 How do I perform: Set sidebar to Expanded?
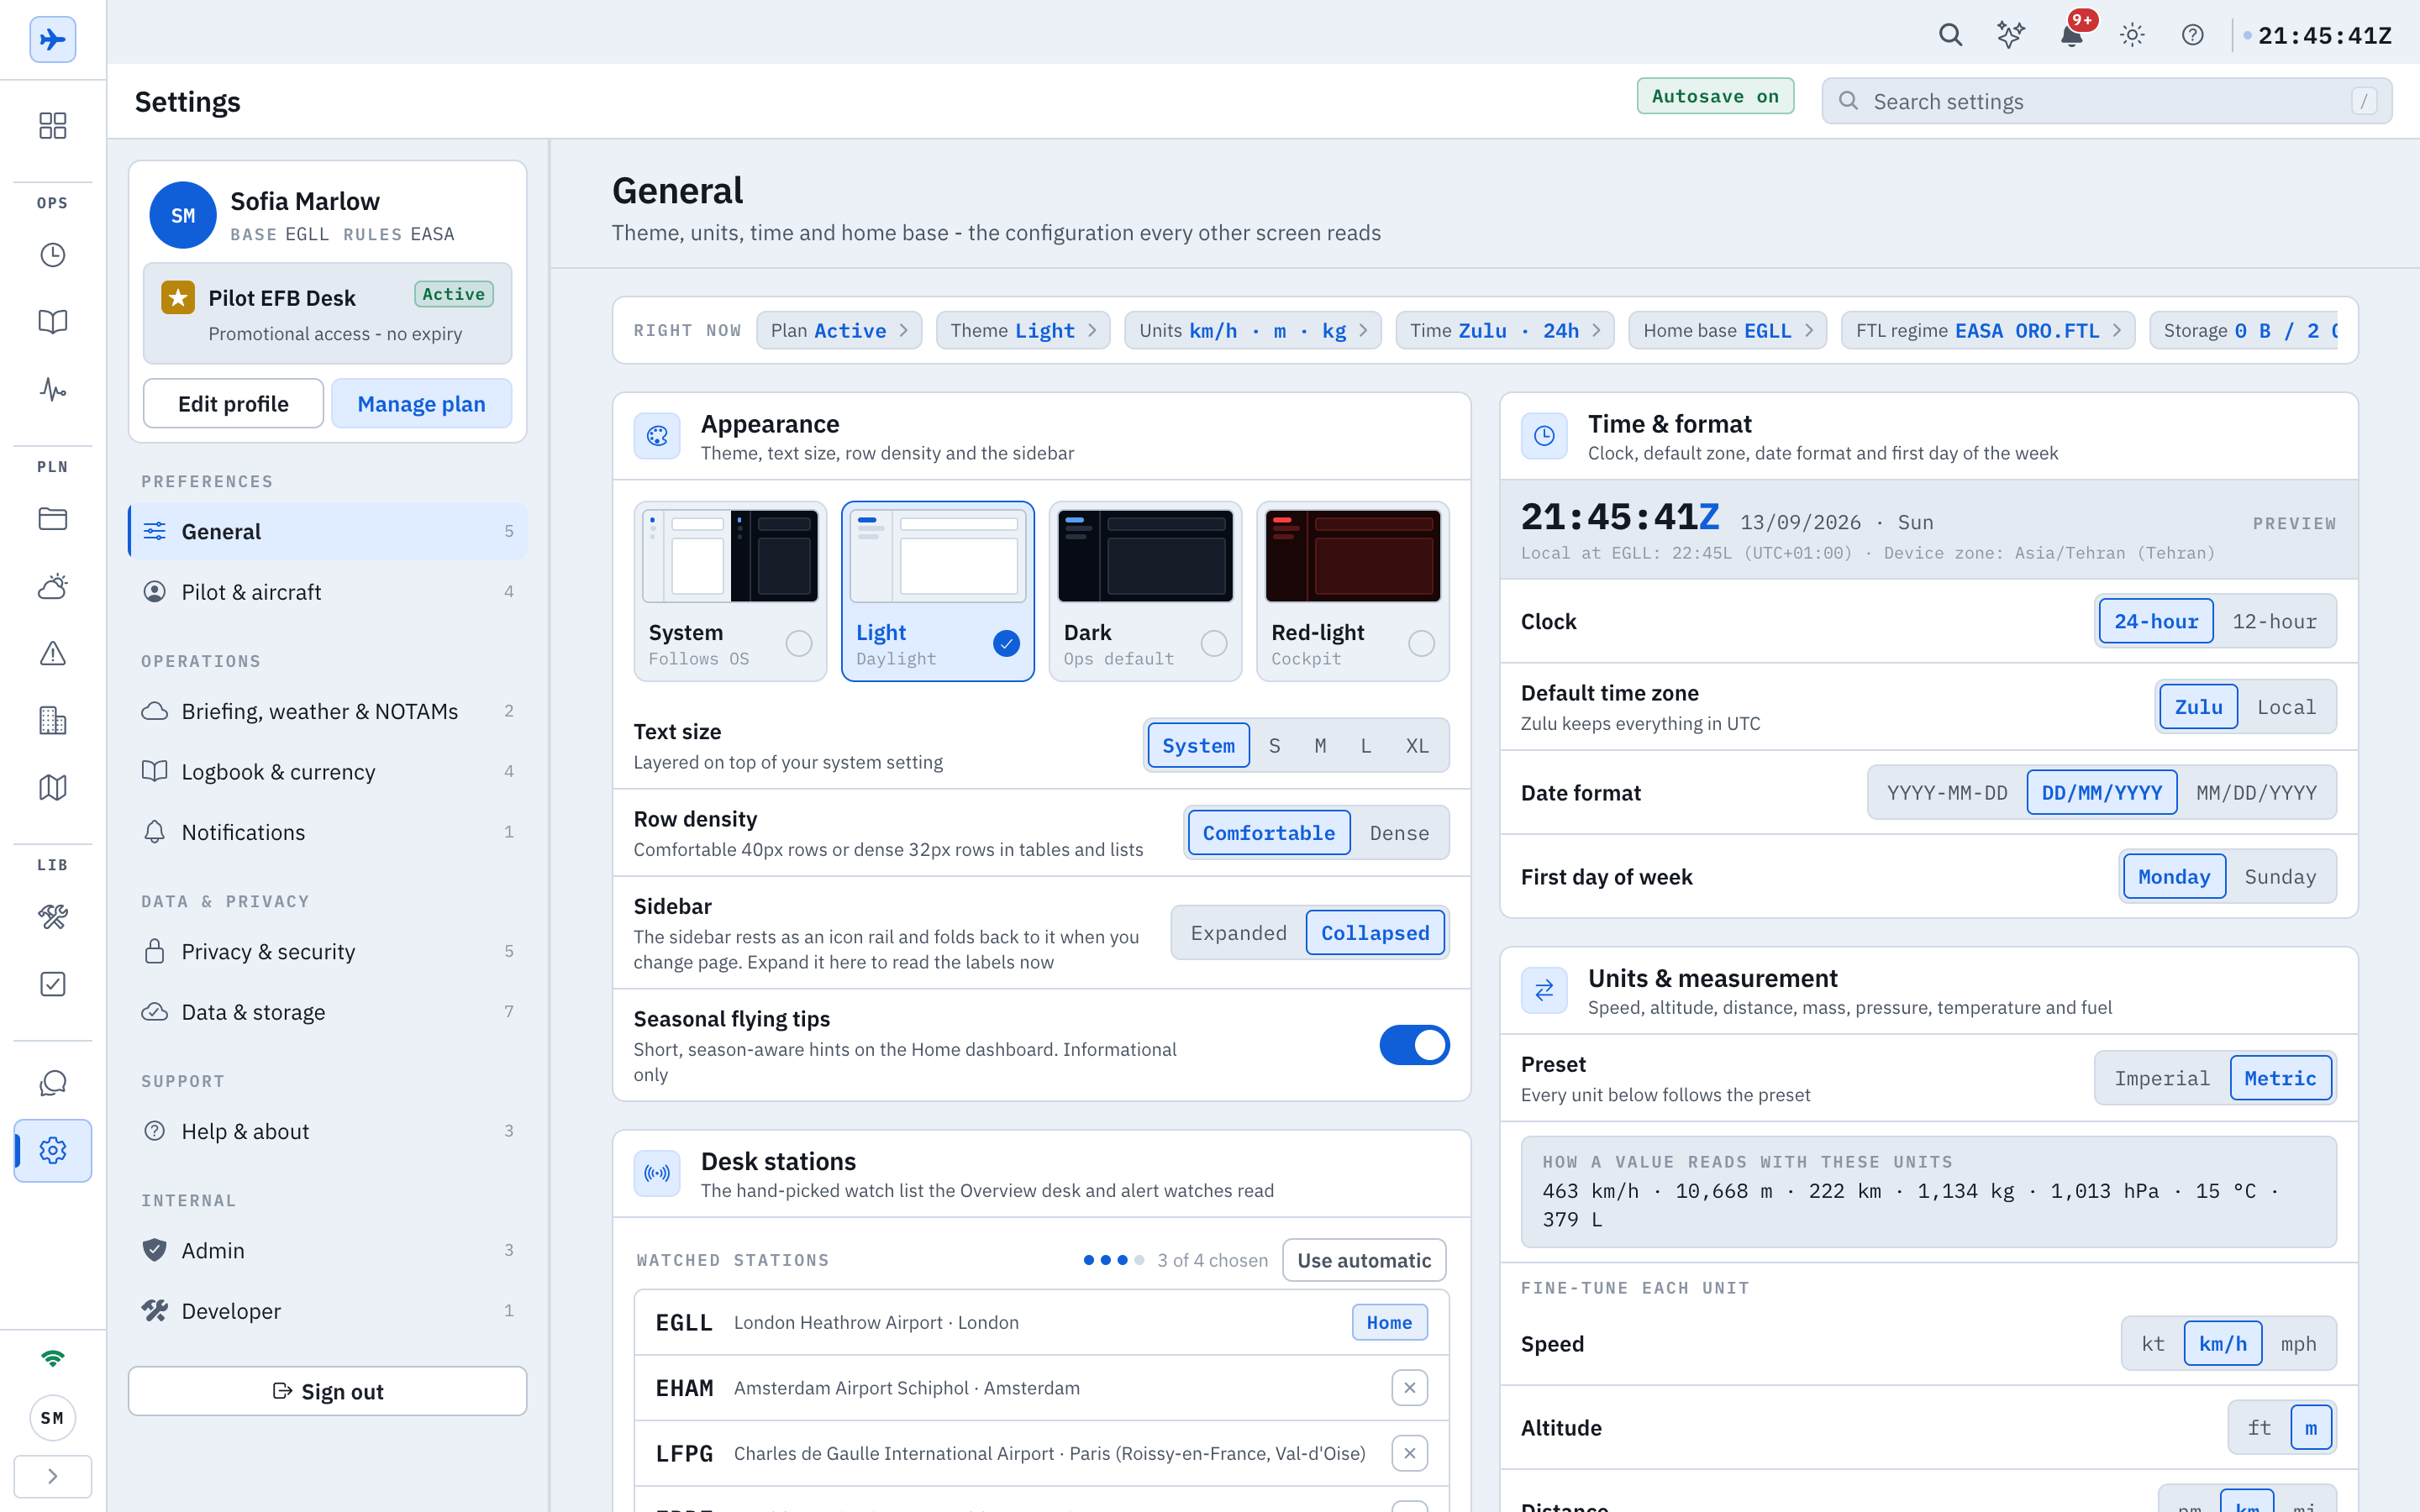tap(1238, 933)
